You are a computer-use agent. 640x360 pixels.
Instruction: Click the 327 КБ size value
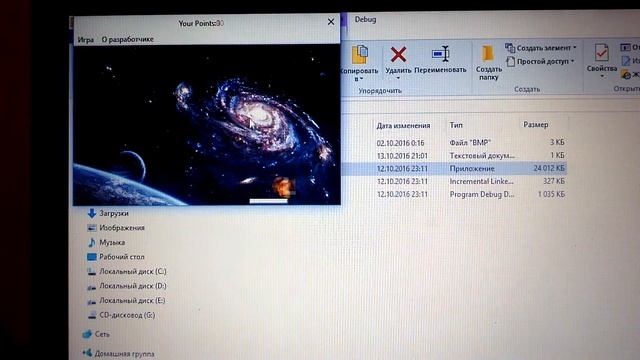point(554,181)
